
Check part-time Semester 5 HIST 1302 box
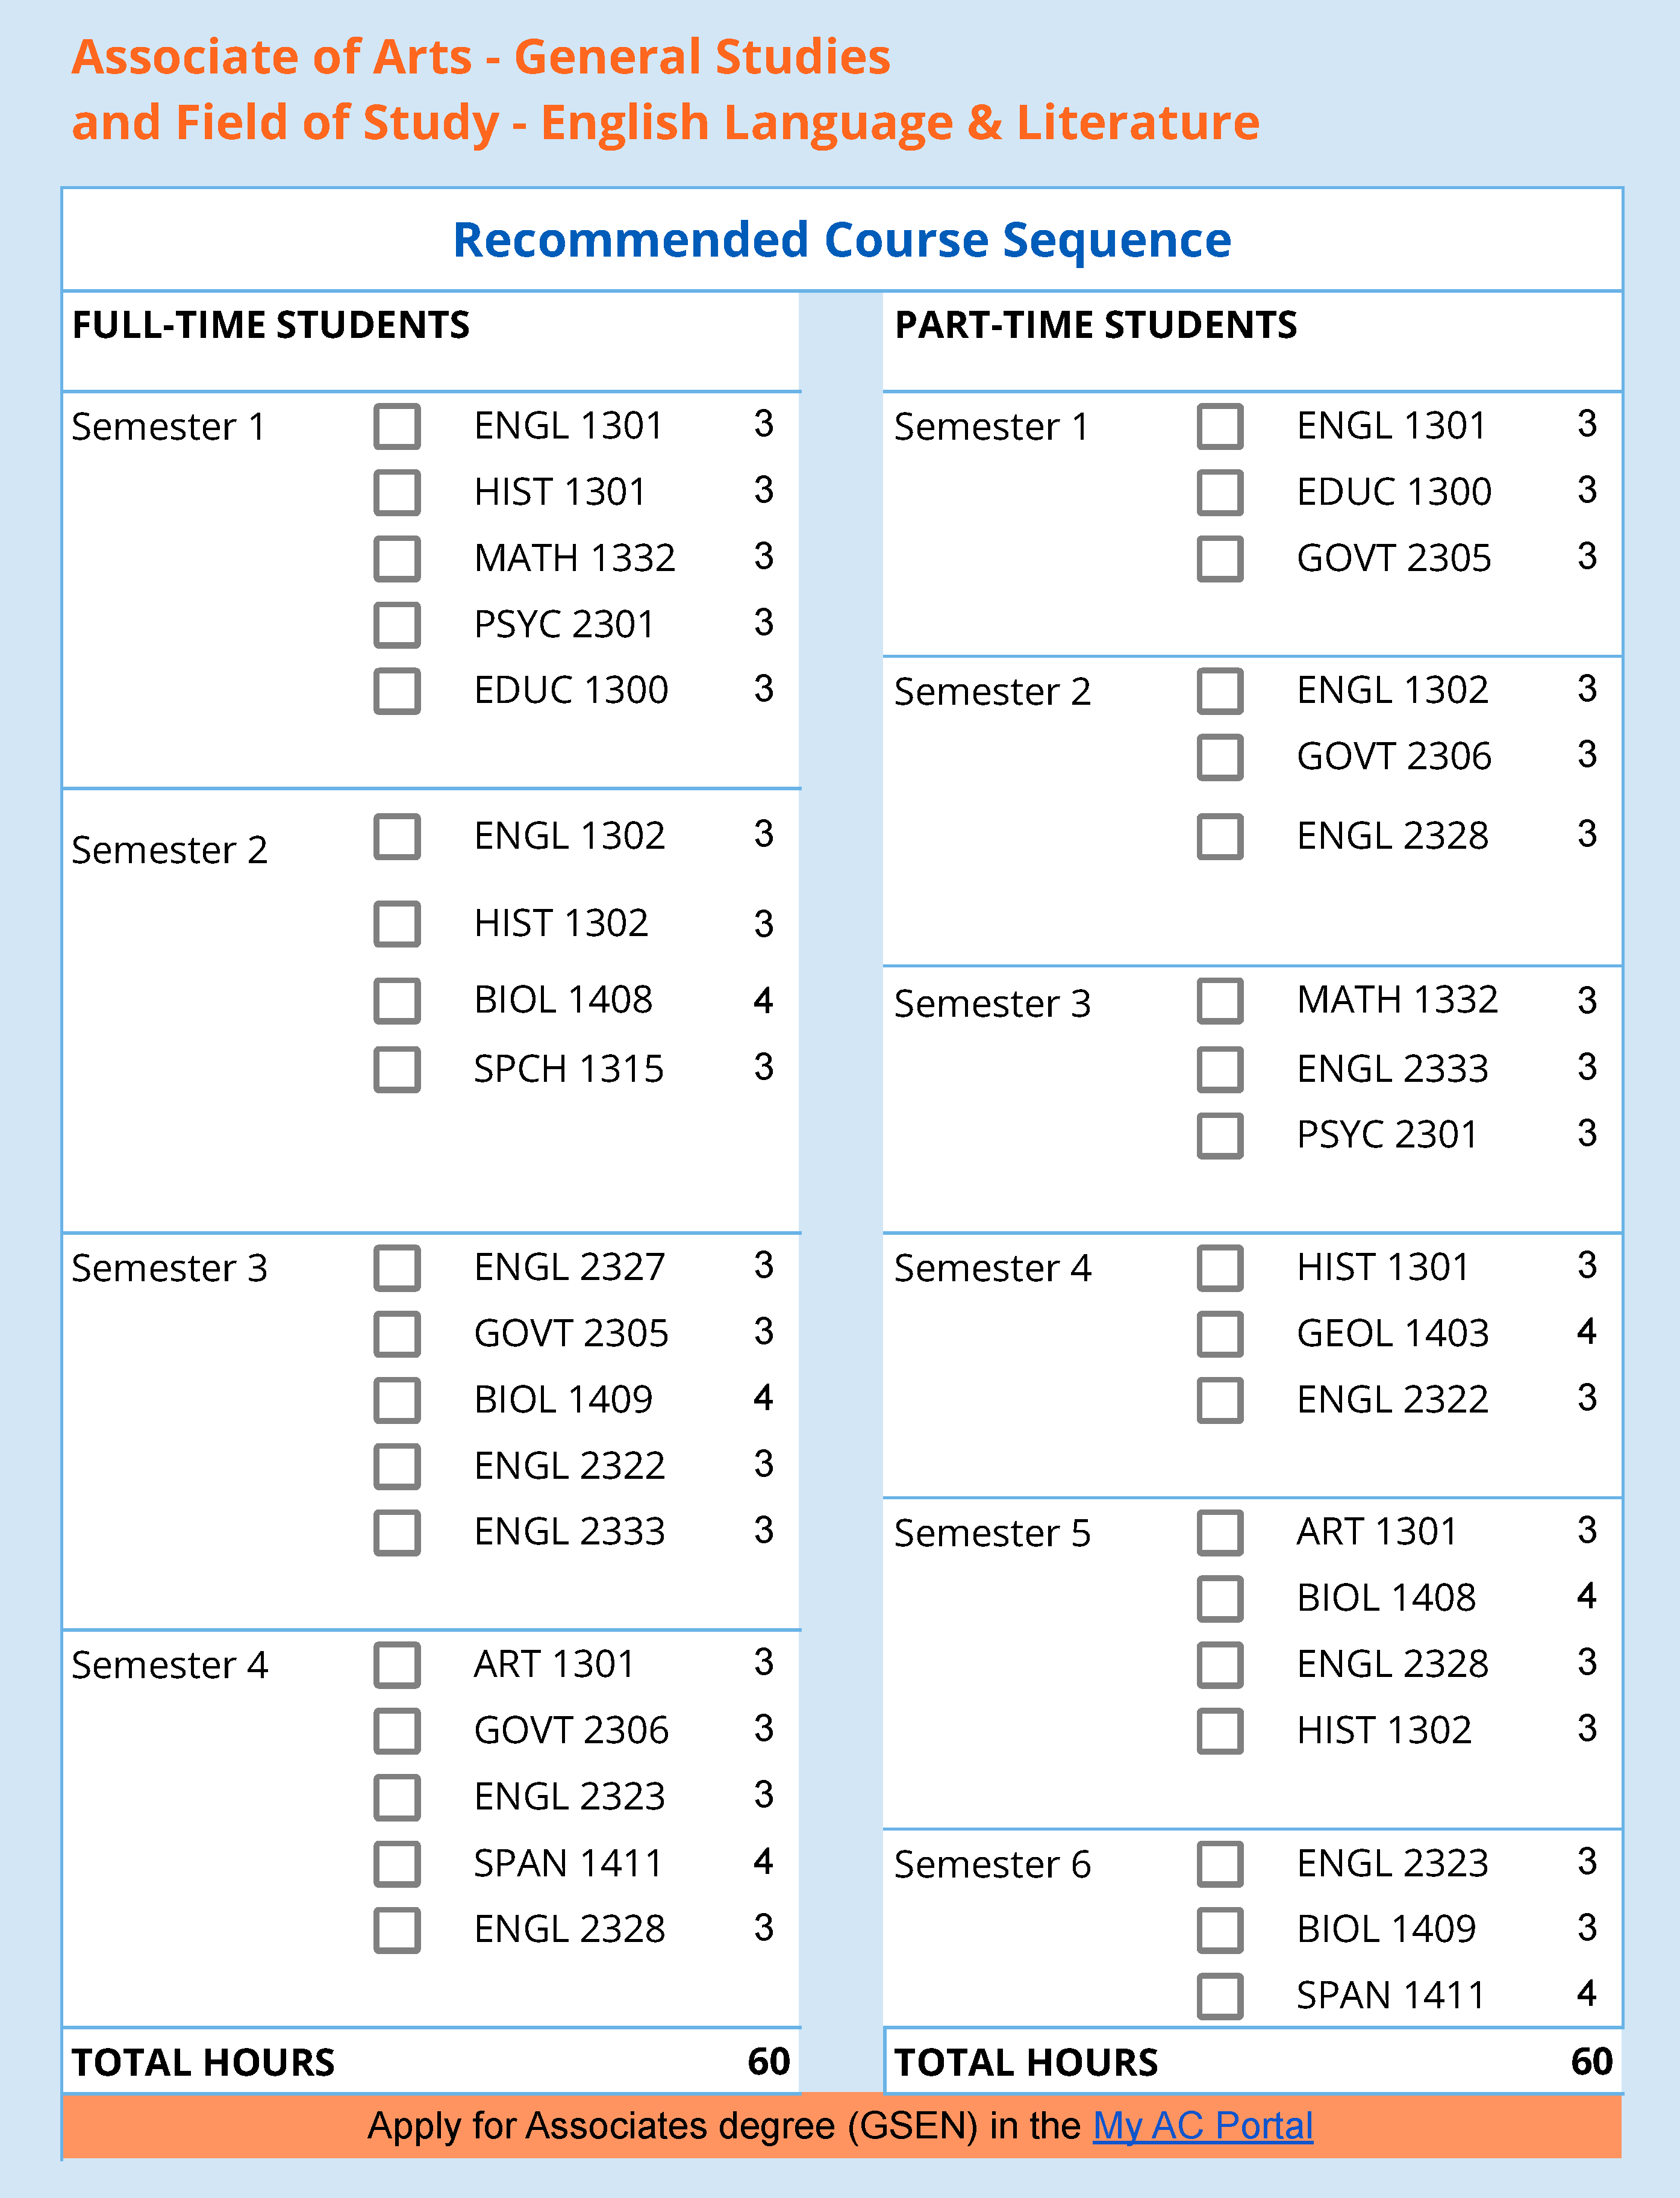pyautogui.click(x=1220, y=1731)
